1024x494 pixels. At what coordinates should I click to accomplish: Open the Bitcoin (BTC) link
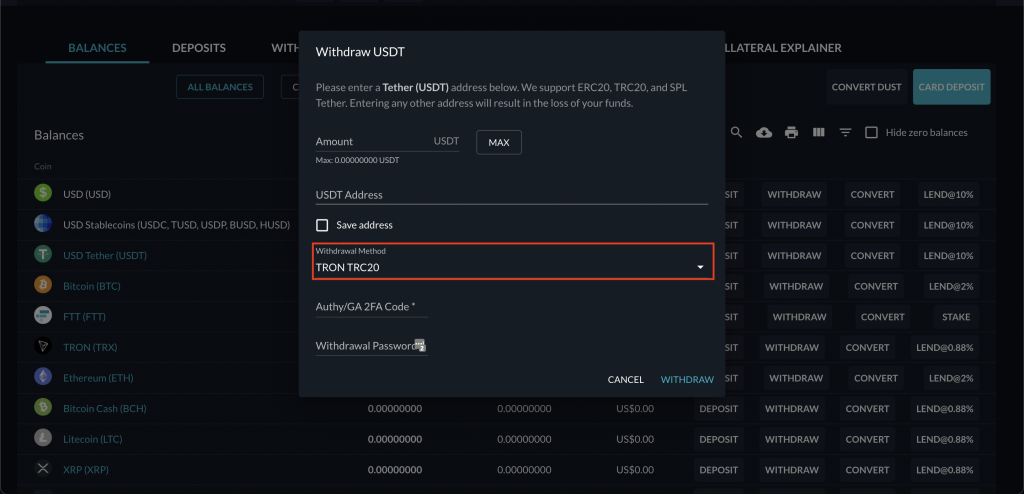point(92,286)
